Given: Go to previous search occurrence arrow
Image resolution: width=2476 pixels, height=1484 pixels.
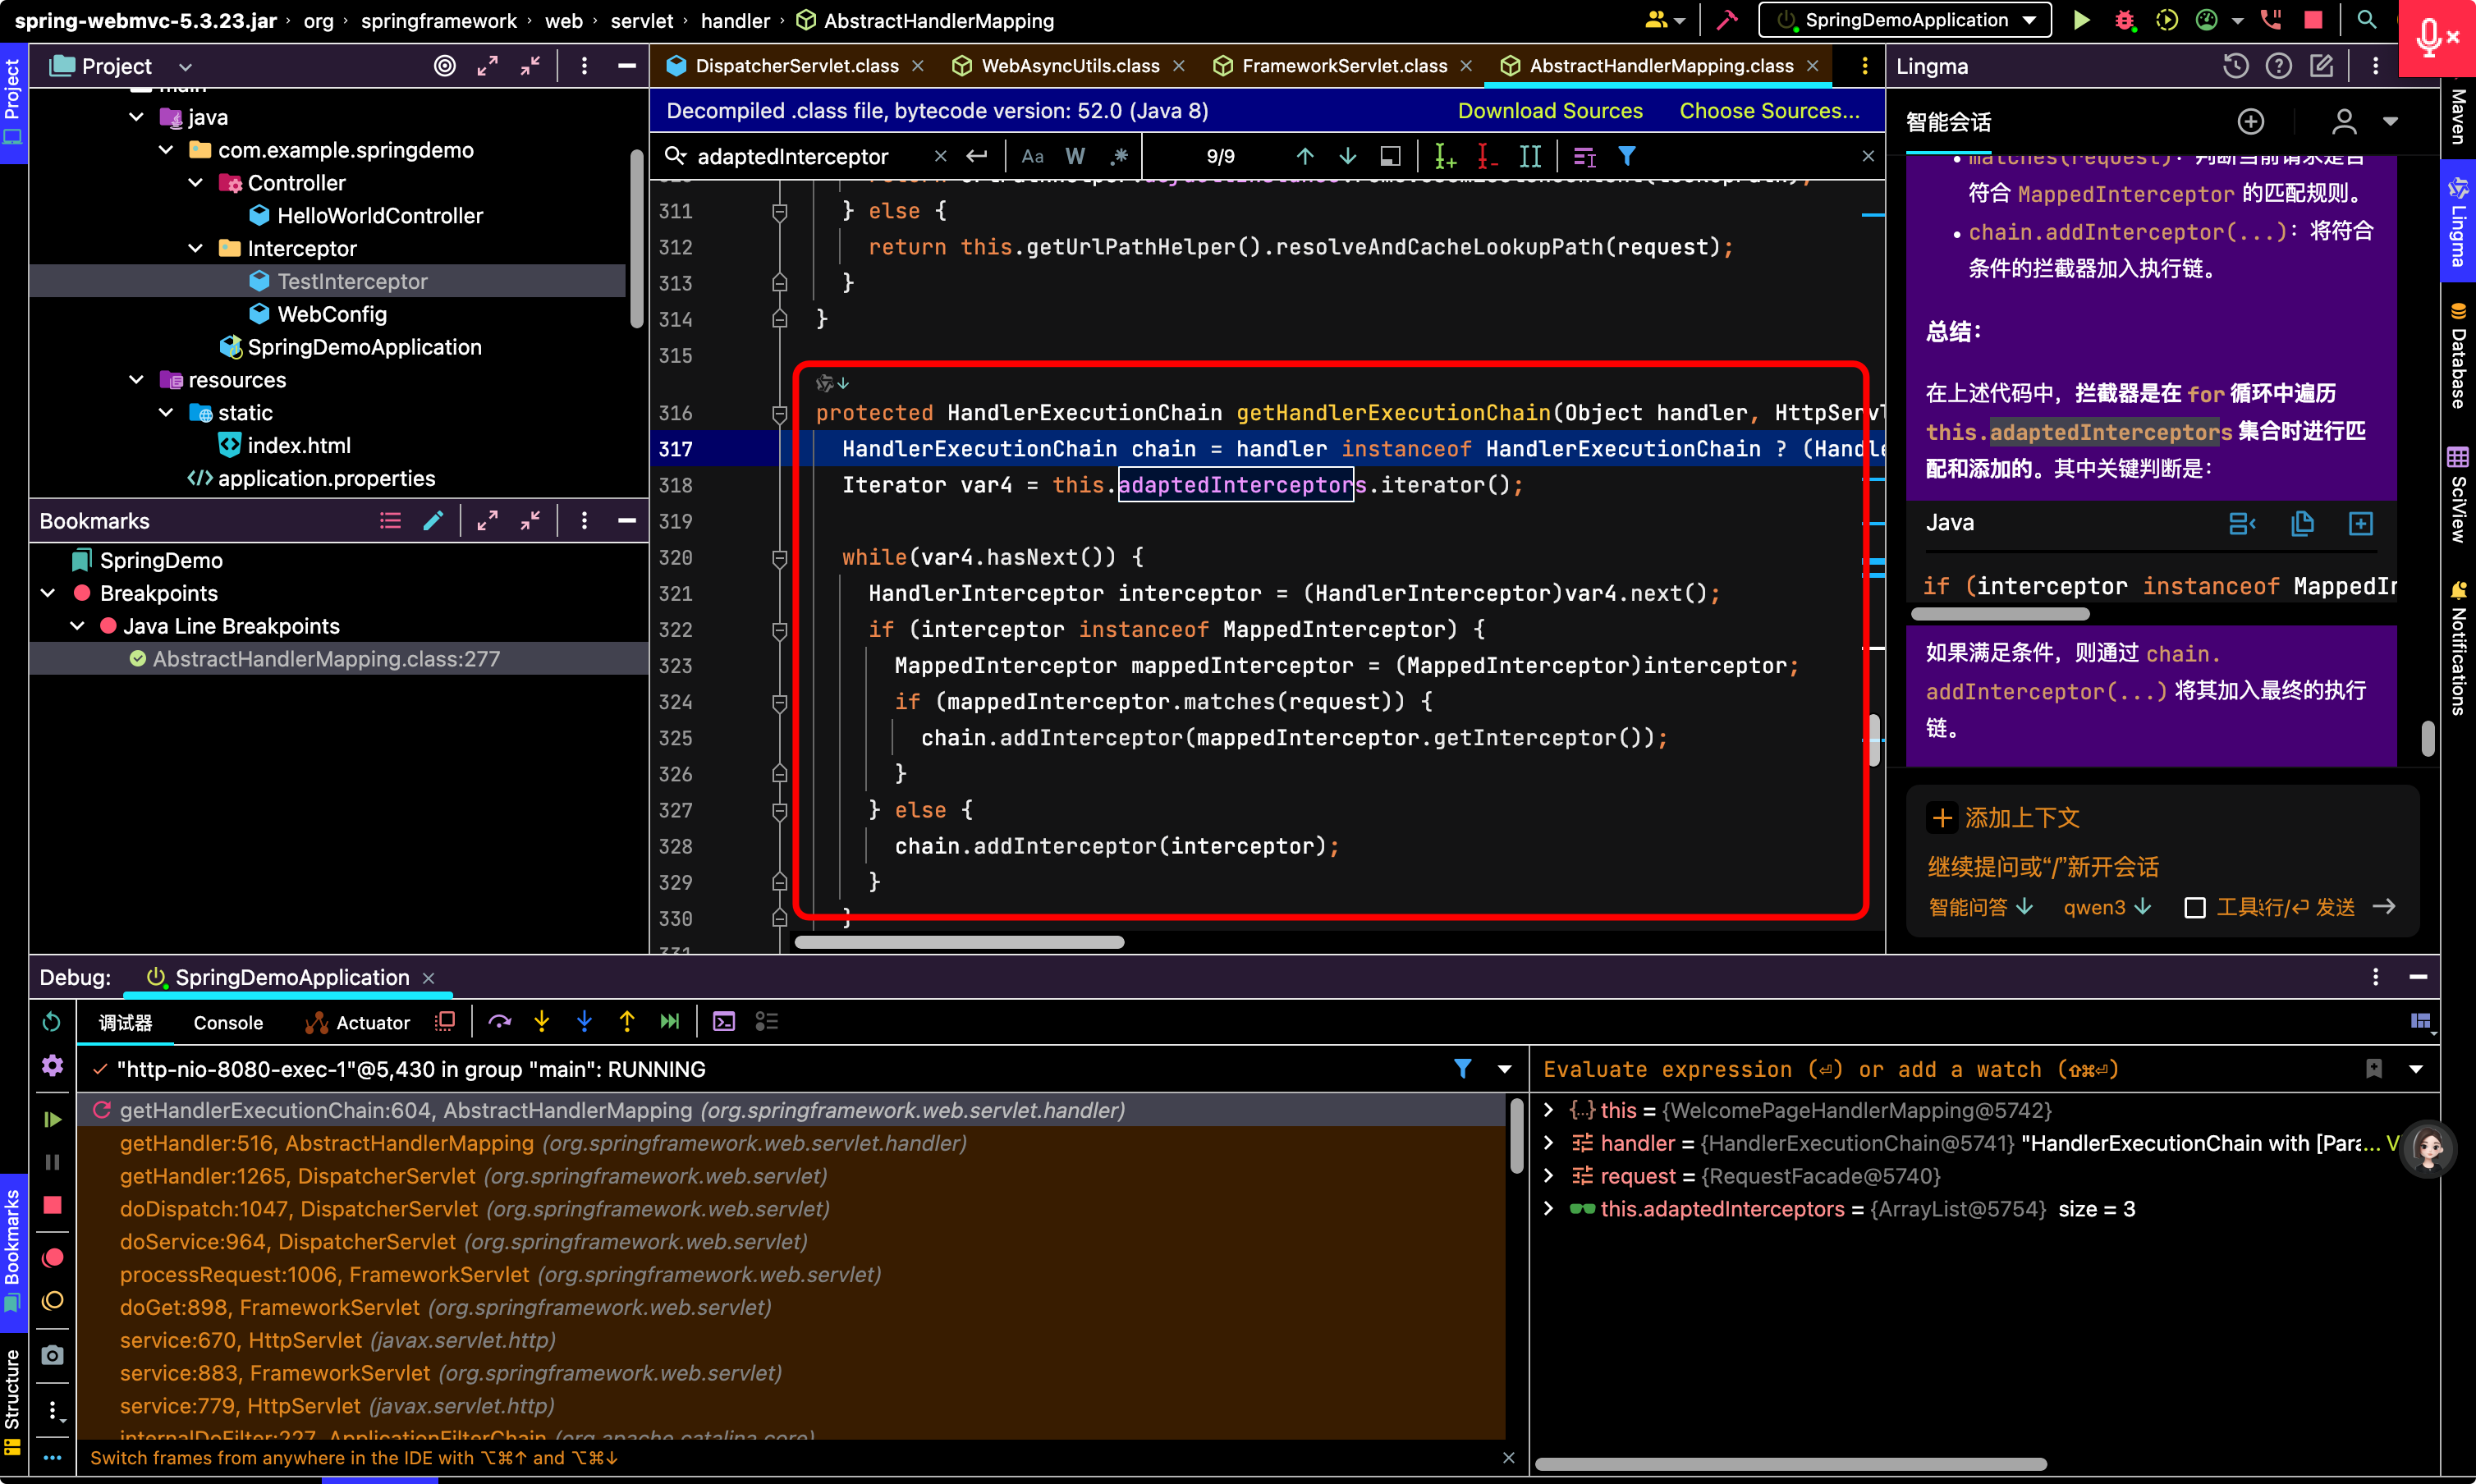Looking at the screenshot, I should (1305, 156).
